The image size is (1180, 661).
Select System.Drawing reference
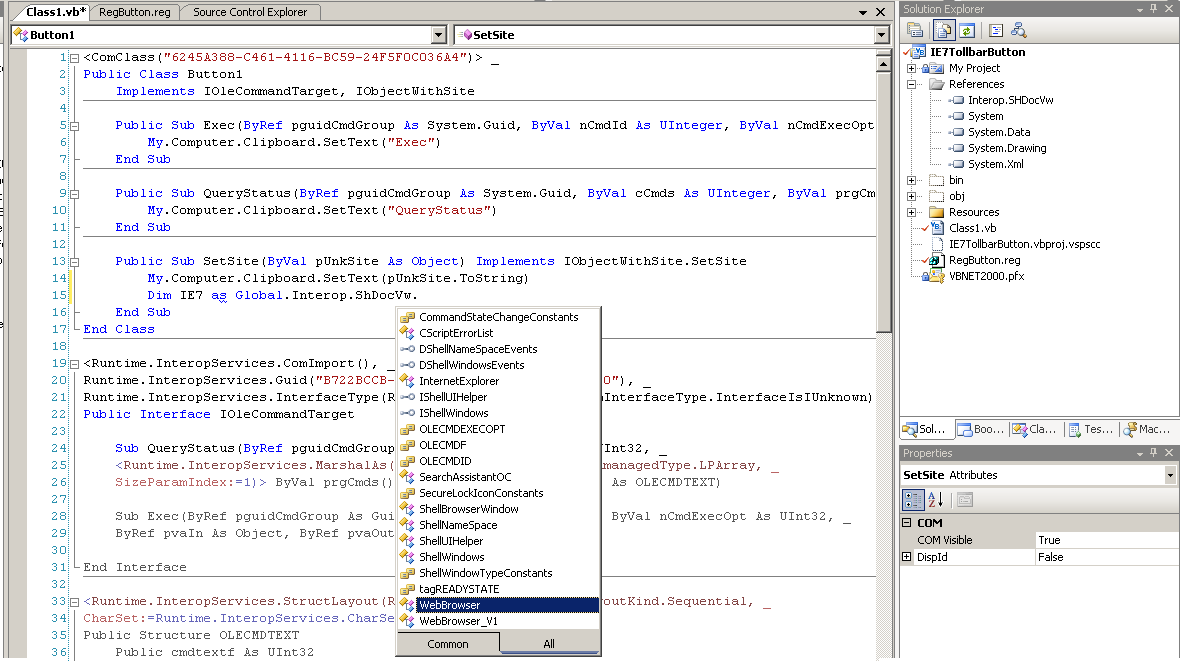pyautogui.click(x=1007, y=148)
